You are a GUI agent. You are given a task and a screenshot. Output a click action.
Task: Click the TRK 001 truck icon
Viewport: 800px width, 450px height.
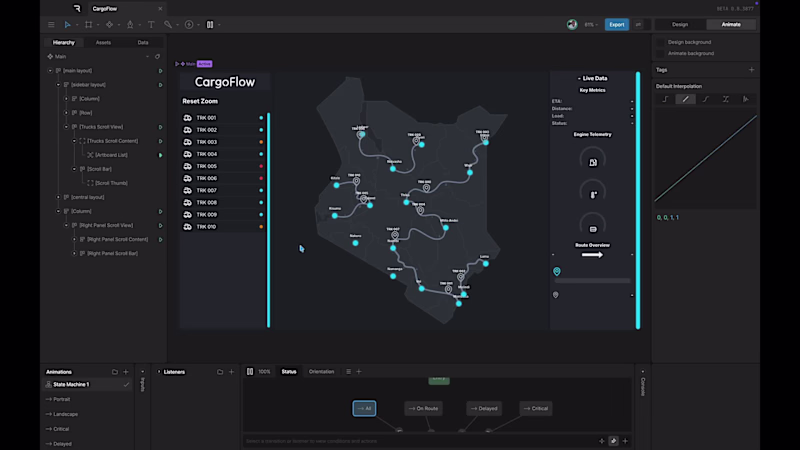tap(188, 118)
